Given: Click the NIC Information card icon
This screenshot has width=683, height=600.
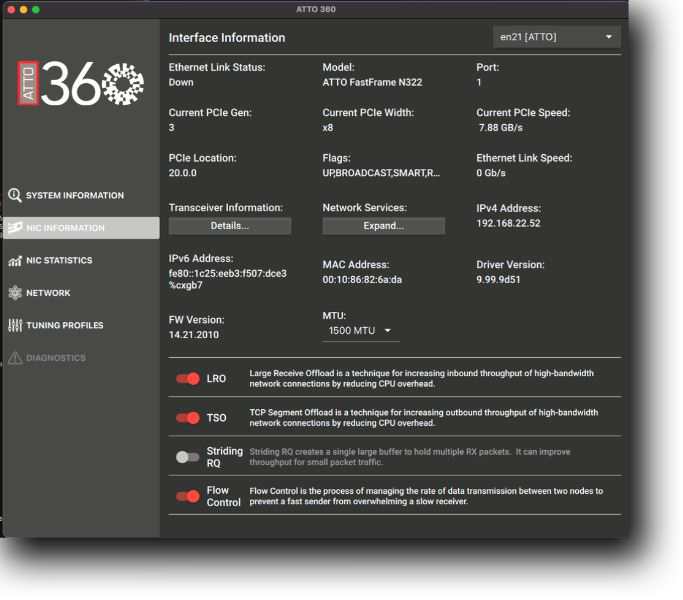Looking at the screenshot, I should tap(15, 228).
